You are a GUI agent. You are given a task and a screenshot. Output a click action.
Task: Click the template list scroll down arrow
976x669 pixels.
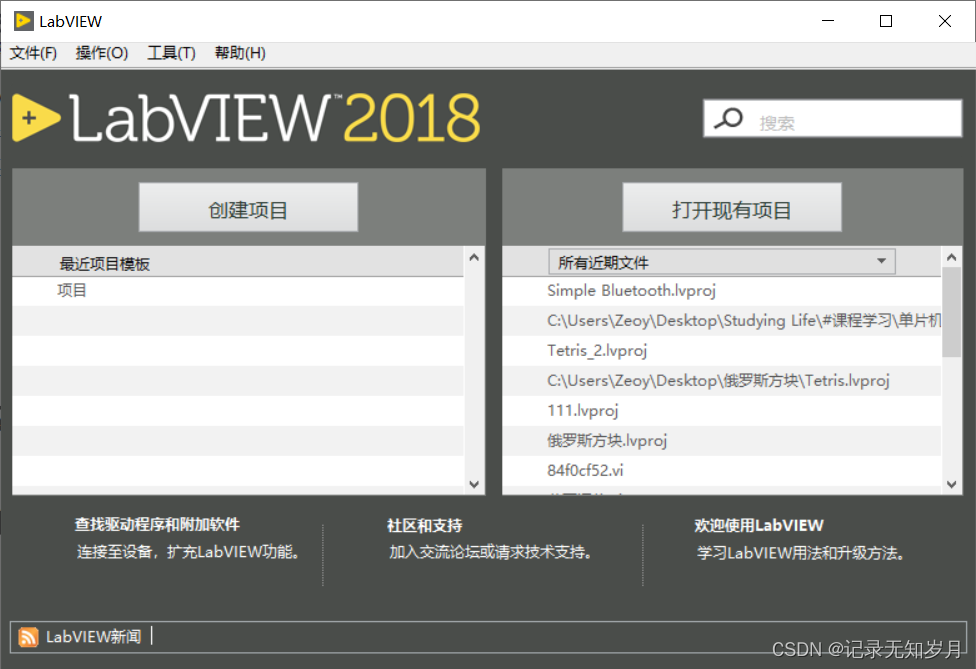[474, 484]
